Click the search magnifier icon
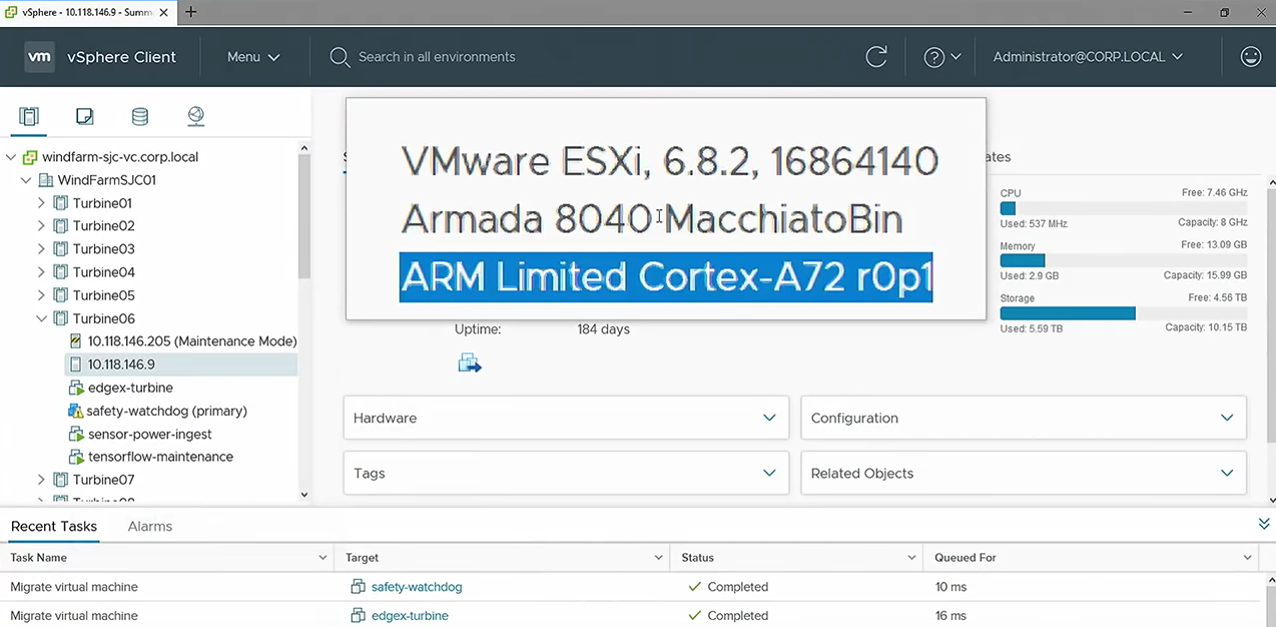 [340, 57]
